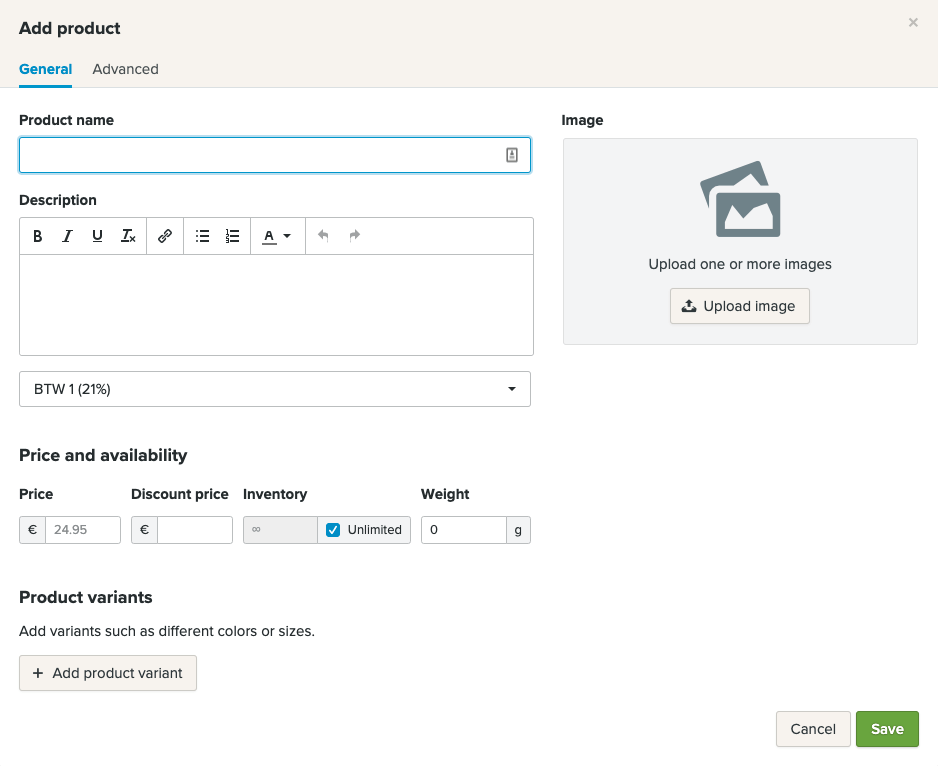The width and height of the screenshot is (938, 766).
Task: Uncheck the Unlimited inventory checkbox
Action: tap(334, 530)
